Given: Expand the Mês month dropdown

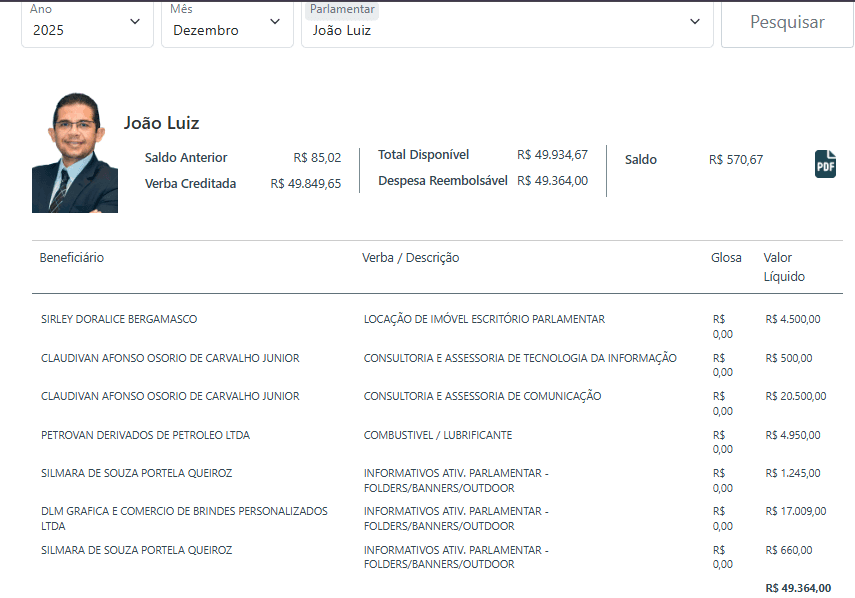Looking at the screenshot, I should (227, 22).
